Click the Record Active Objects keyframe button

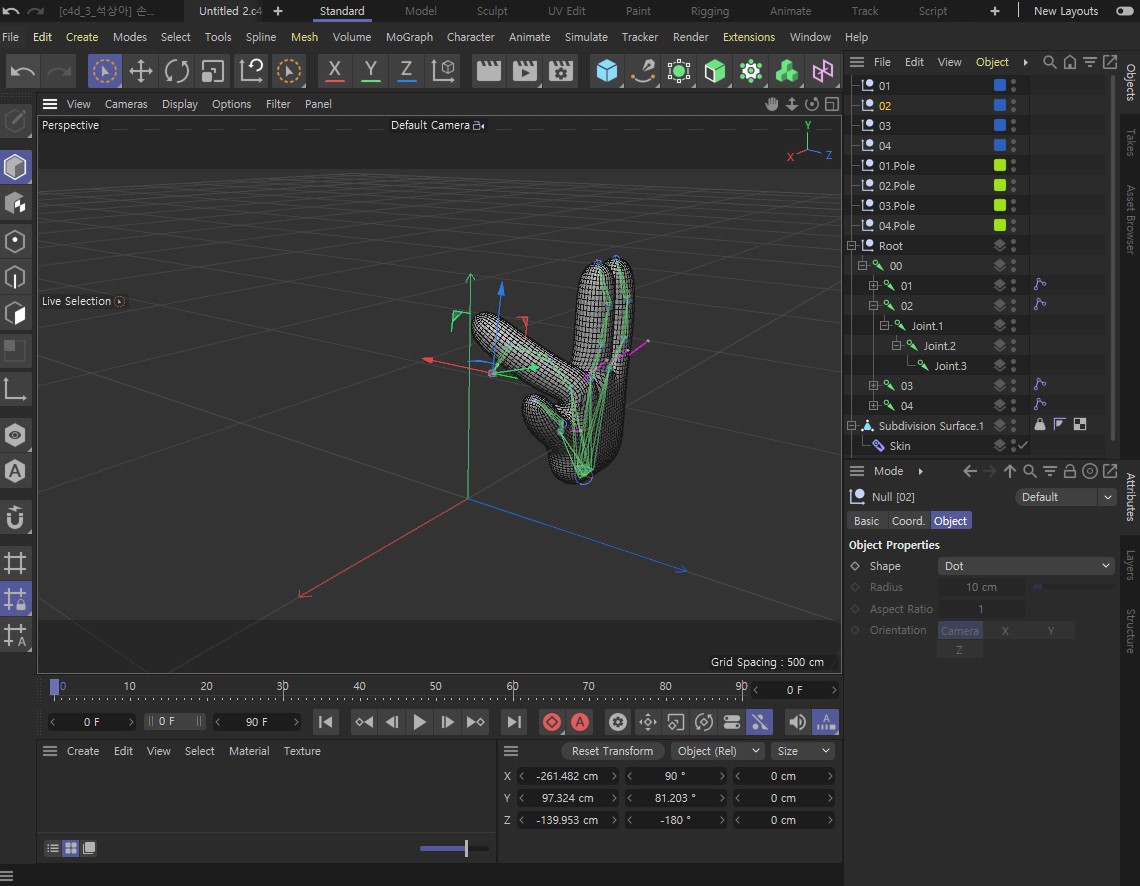tap(551, 722)
